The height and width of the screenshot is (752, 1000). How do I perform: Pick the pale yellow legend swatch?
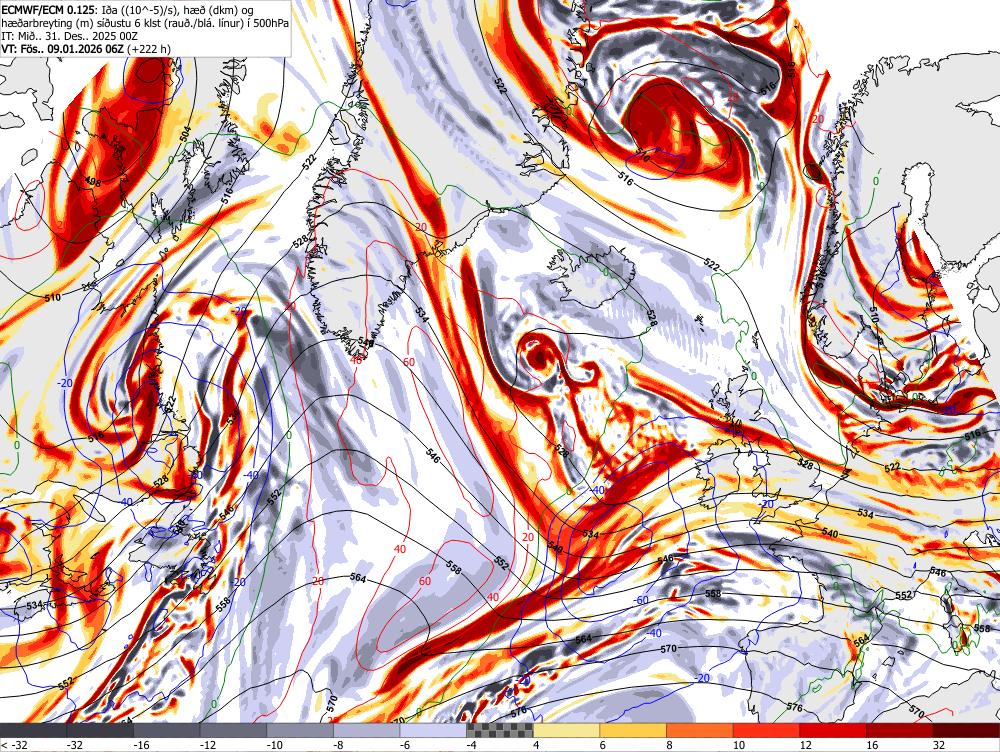566,730
